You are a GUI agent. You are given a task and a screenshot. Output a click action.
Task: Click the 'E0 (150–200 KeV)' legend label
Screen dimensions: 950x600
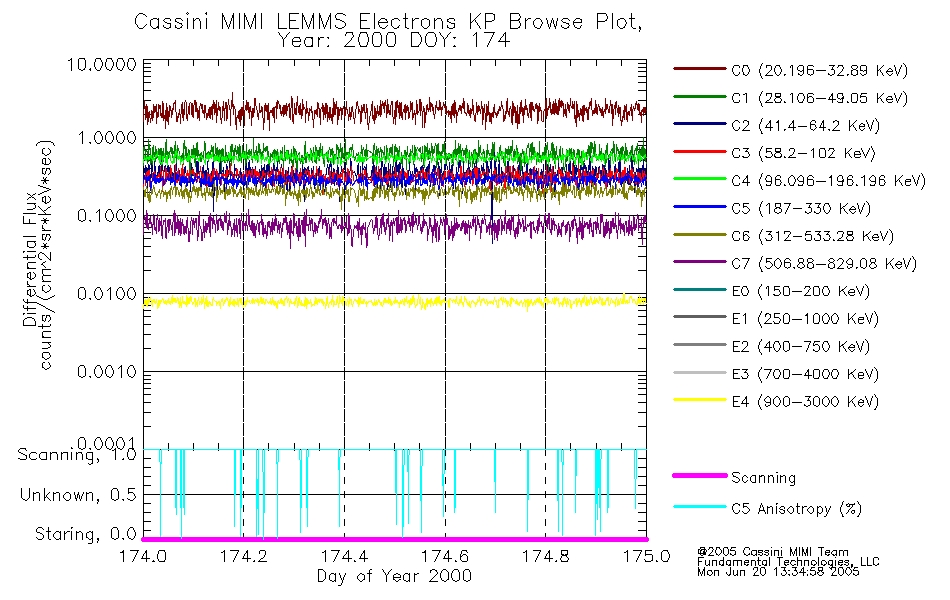(x=800, y=292)
